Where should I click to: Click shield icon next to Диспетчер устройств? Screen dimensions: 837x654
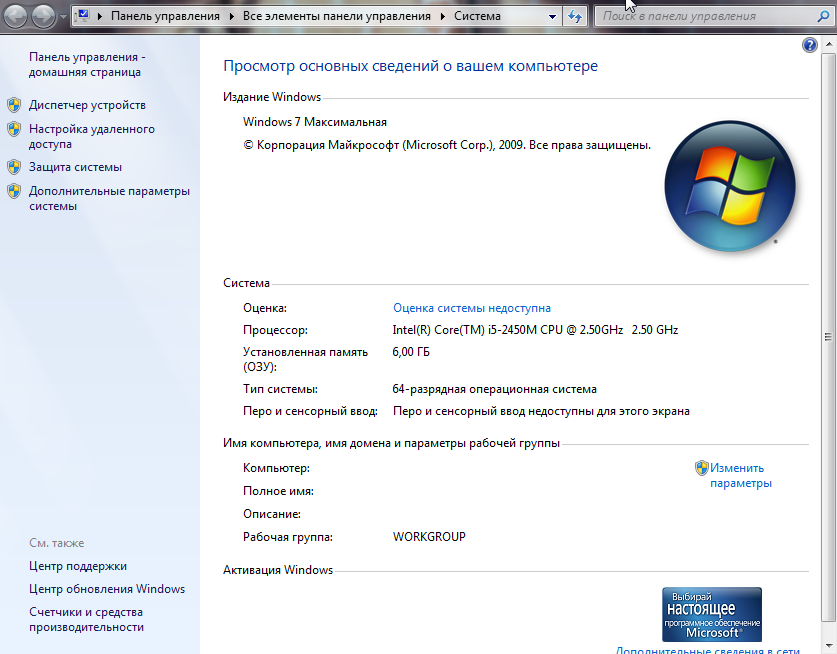(14, 105)
